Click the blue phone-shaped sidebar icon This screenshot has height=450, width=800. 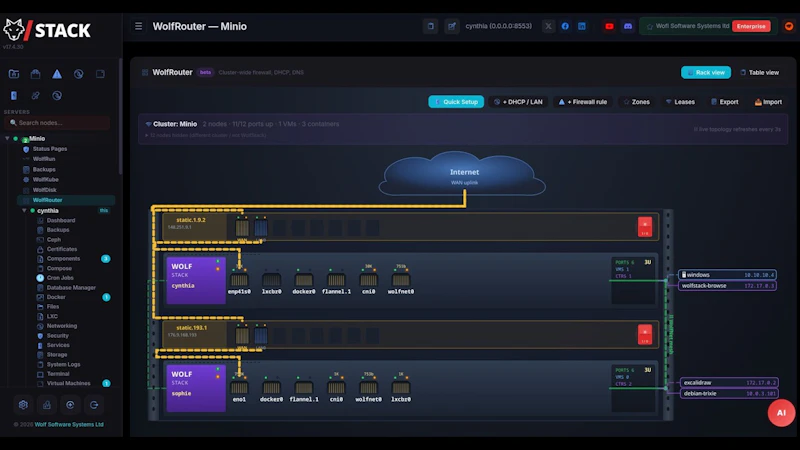14,95
